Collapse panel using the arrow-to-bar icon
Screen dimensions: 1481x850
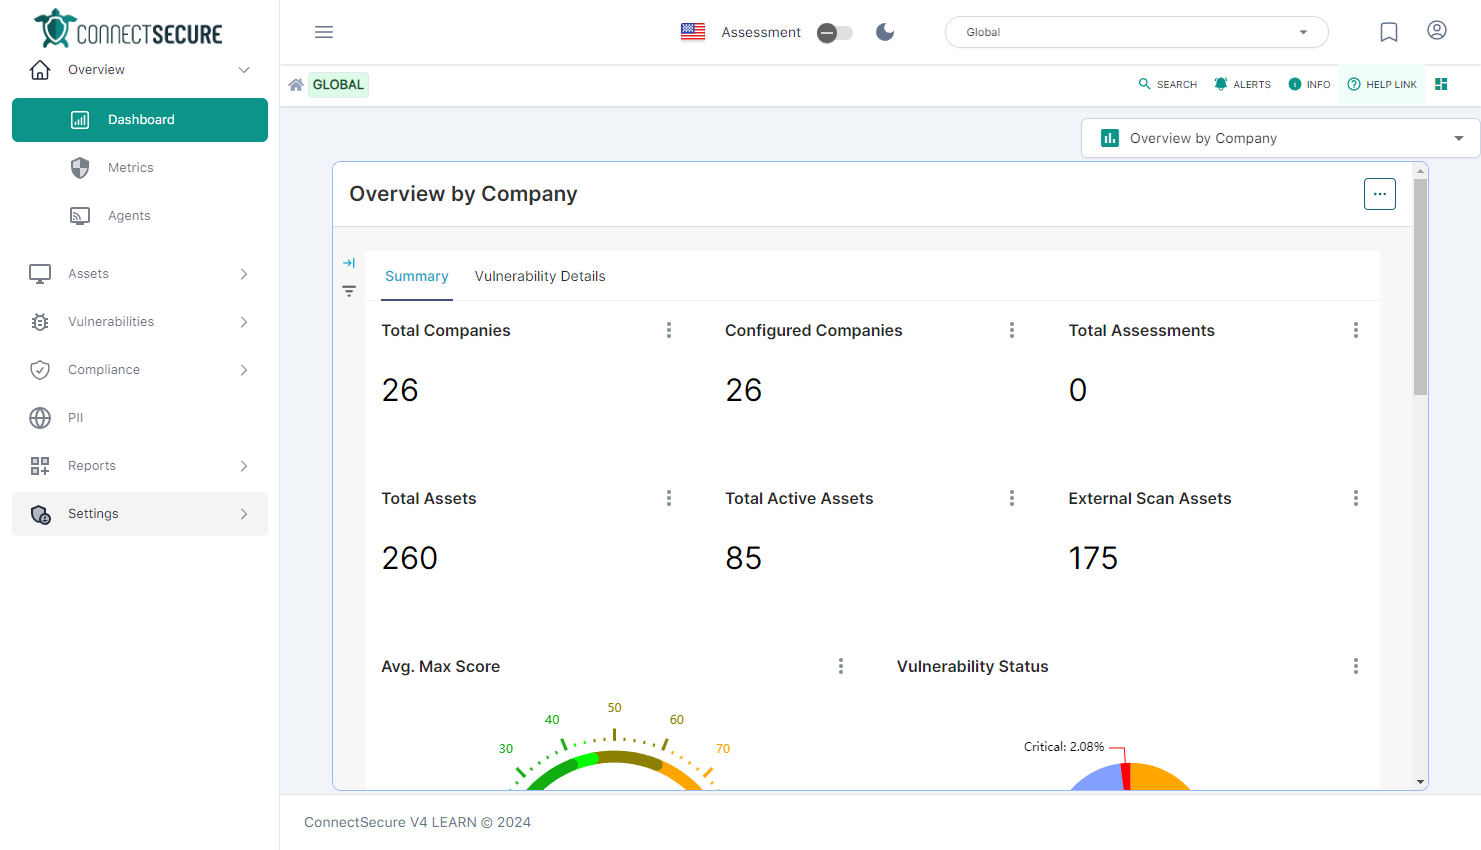[349, 263]
